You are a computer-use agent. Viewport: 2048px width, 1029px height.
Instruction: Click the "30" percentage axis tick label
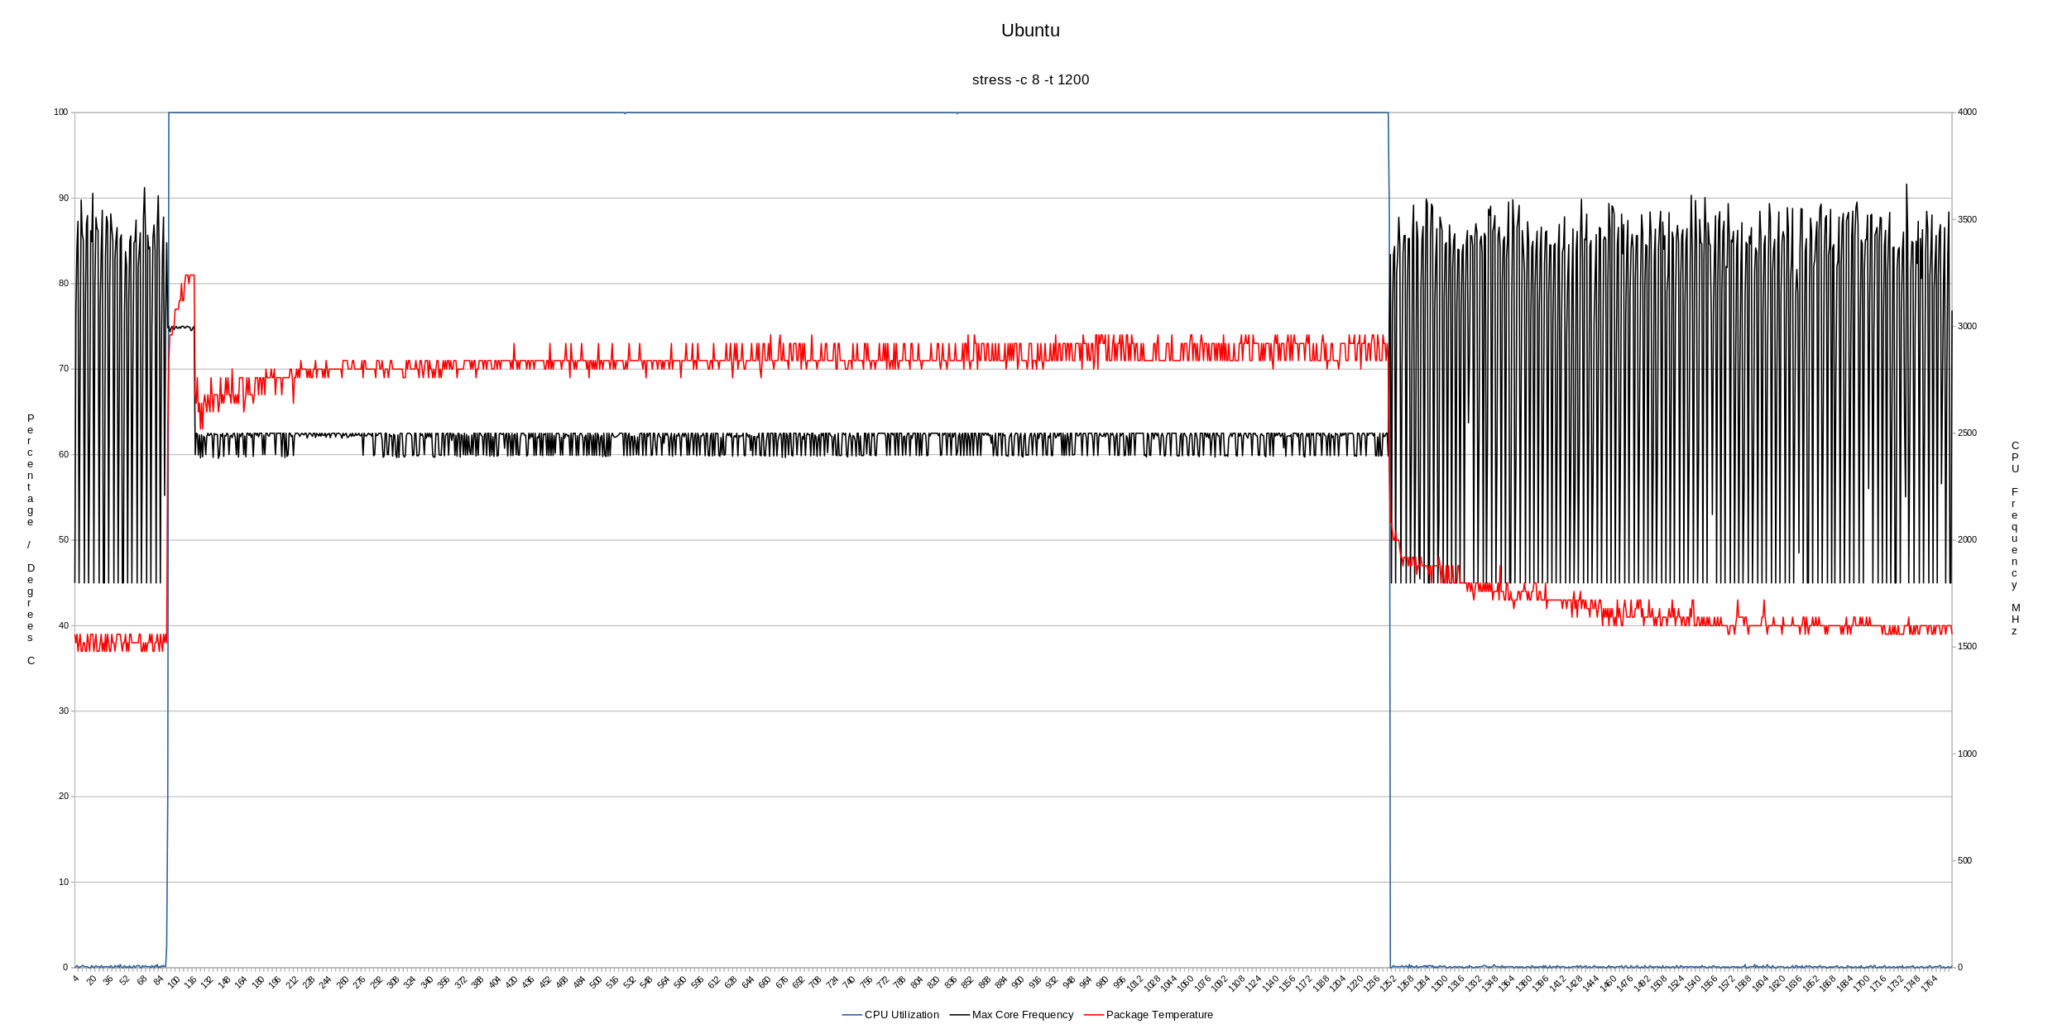[x=63, y=711]
